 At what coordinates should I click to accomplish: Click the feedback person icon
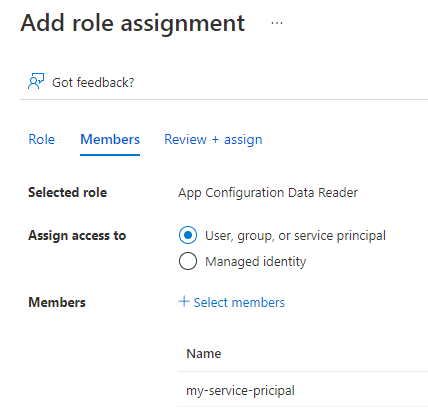[x=36, y=81]
